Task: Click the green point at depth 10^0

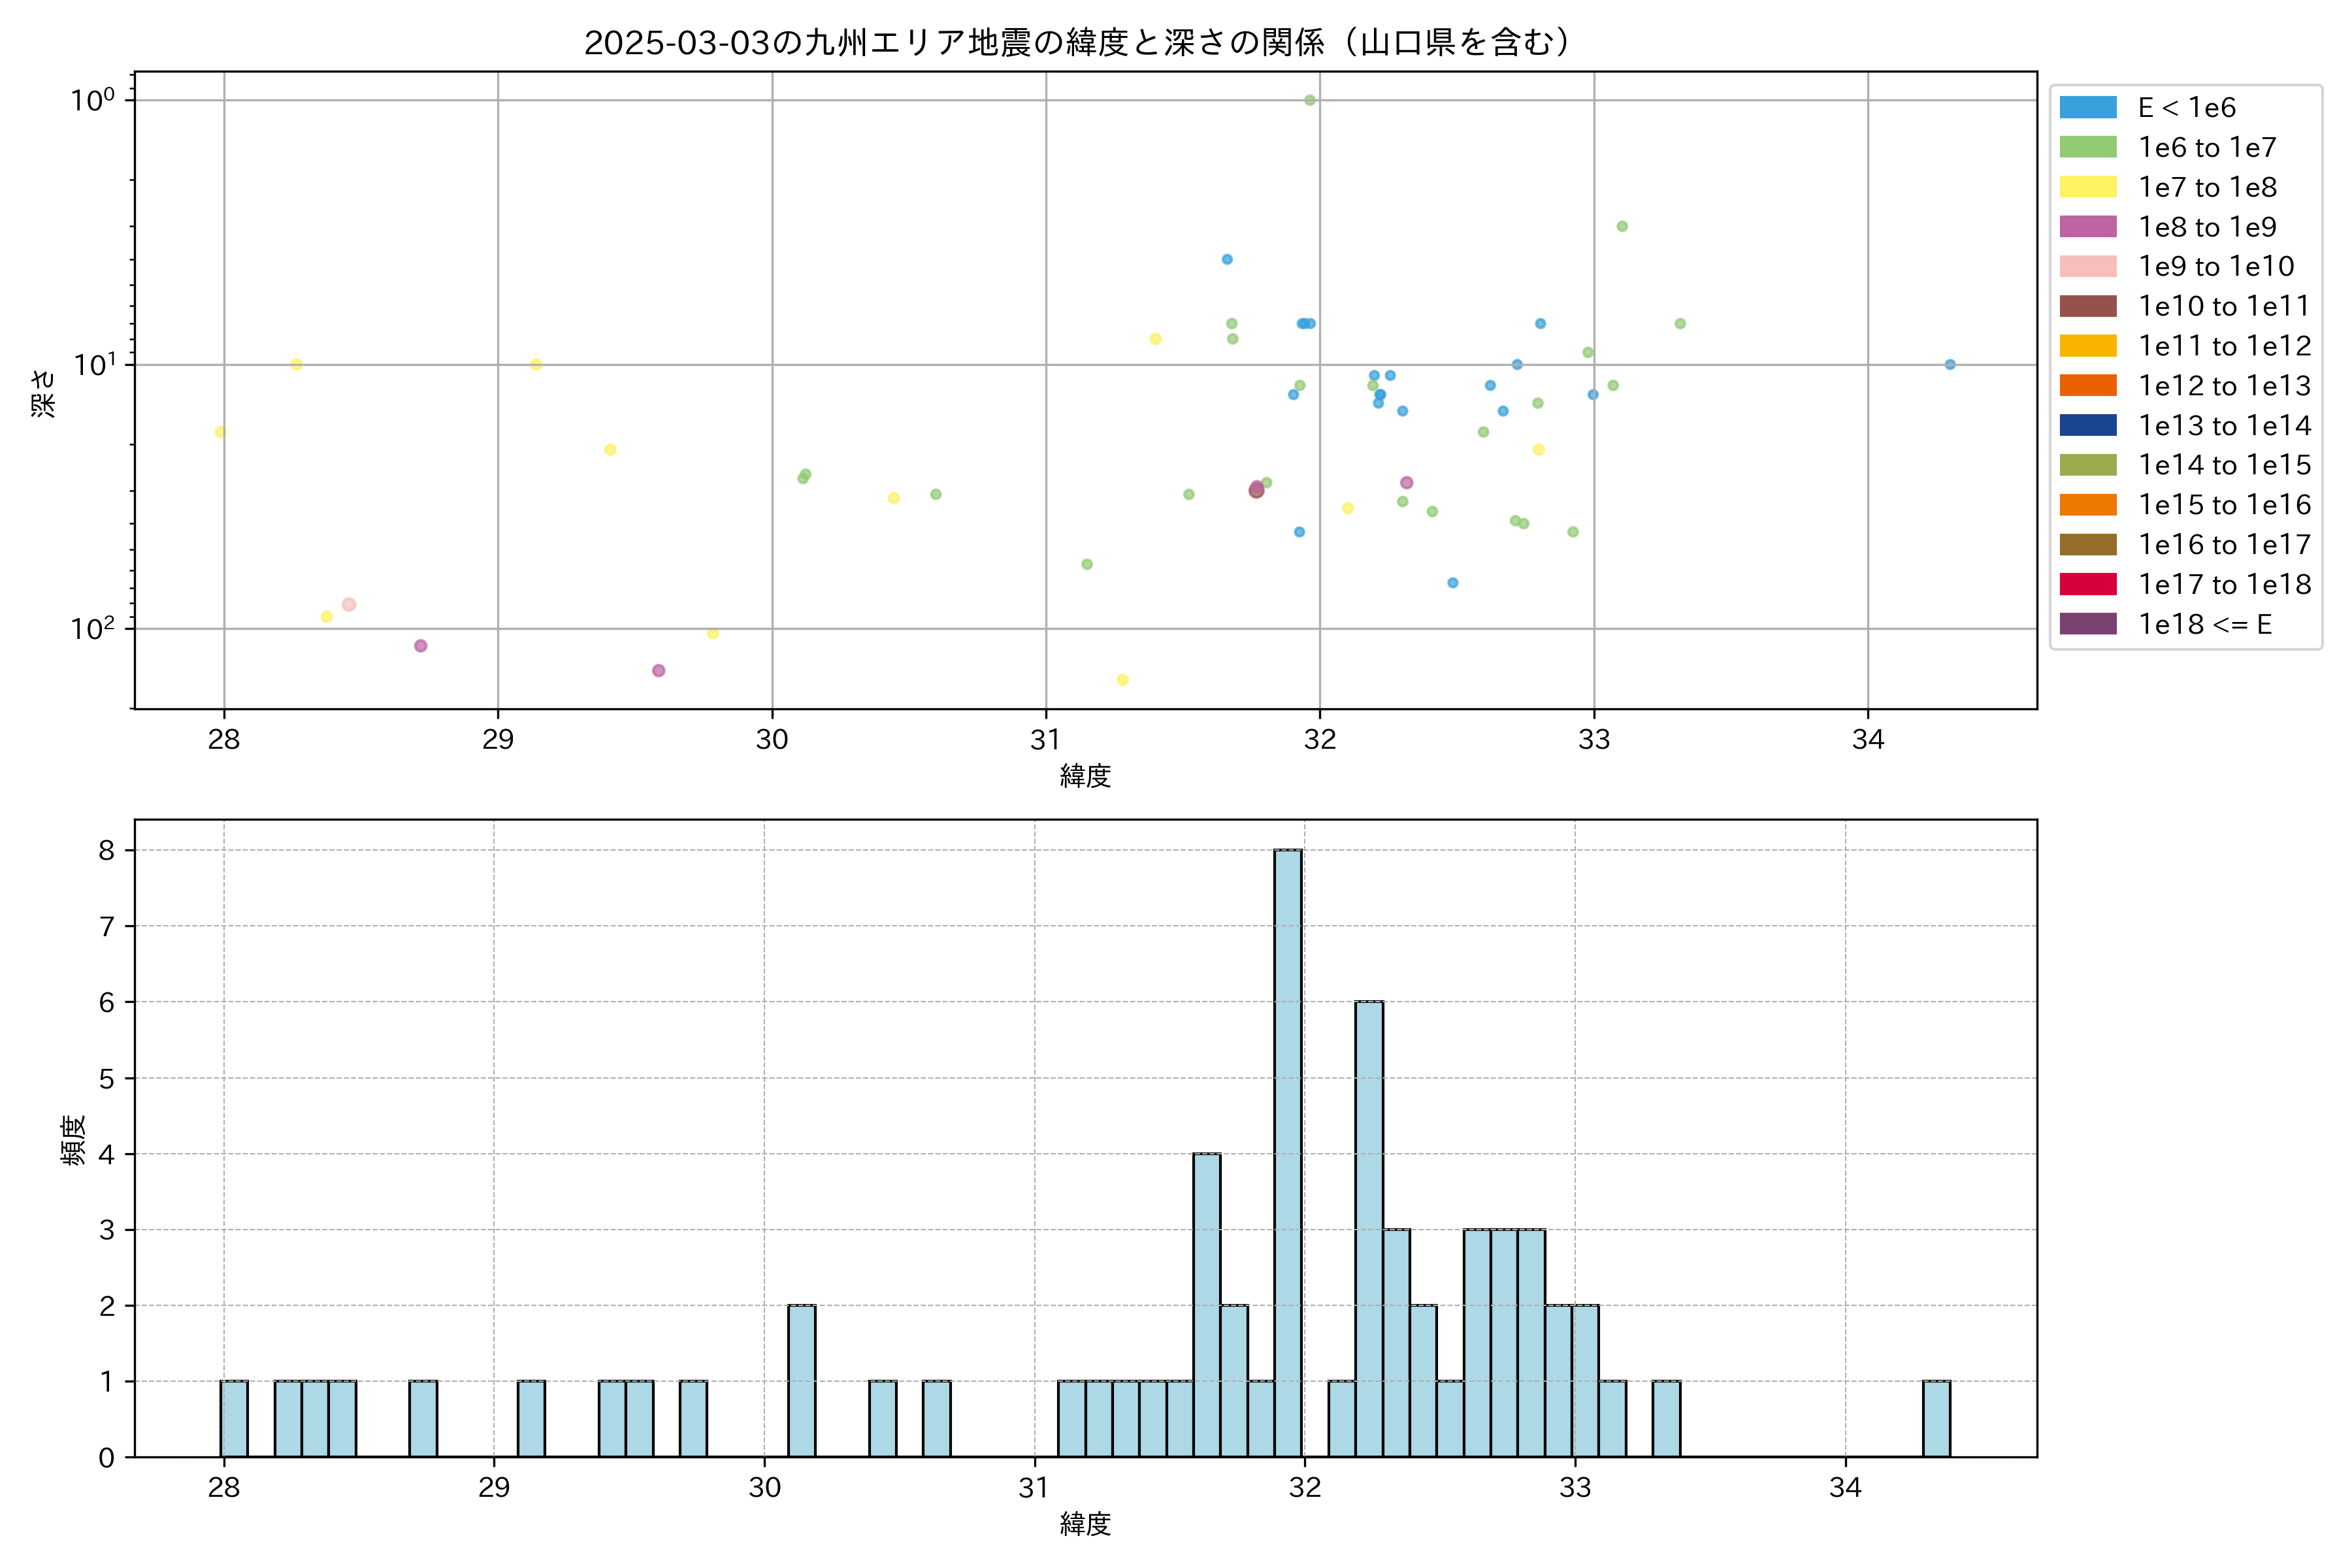Action: [1310, 100]
